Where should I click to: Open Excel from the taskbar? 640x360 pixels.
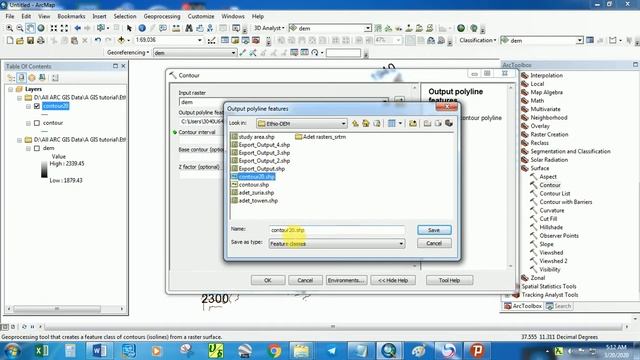pyautogui.click(x=42, y=351)
